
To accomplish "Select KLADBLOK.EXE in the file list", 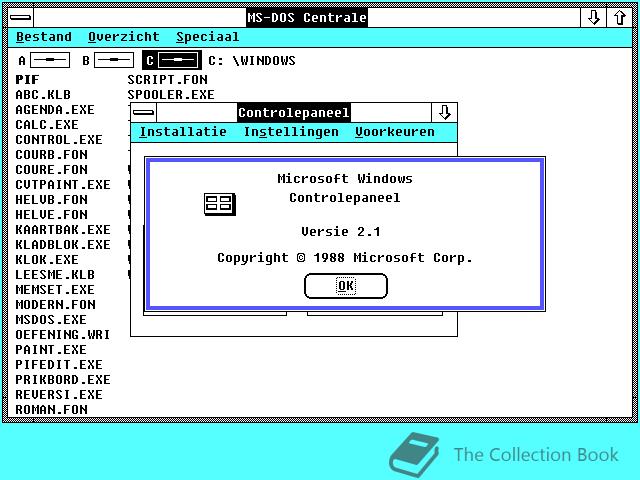I will [x=63, y=244].
